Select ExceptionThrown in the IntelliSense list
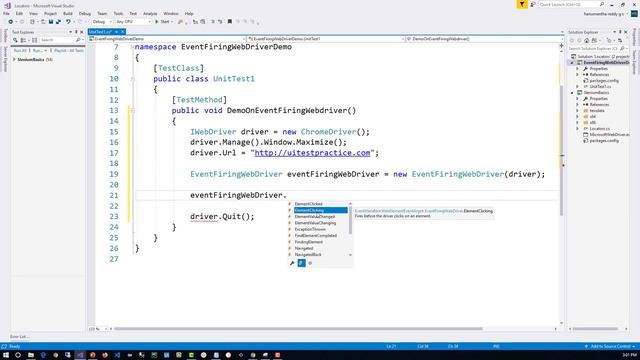Viewport: 640px width, 360px height. pos(310,229)
